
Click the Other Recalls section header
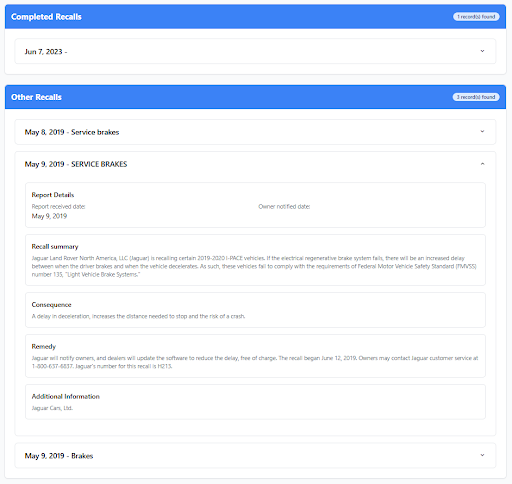(x=255, y=97)
